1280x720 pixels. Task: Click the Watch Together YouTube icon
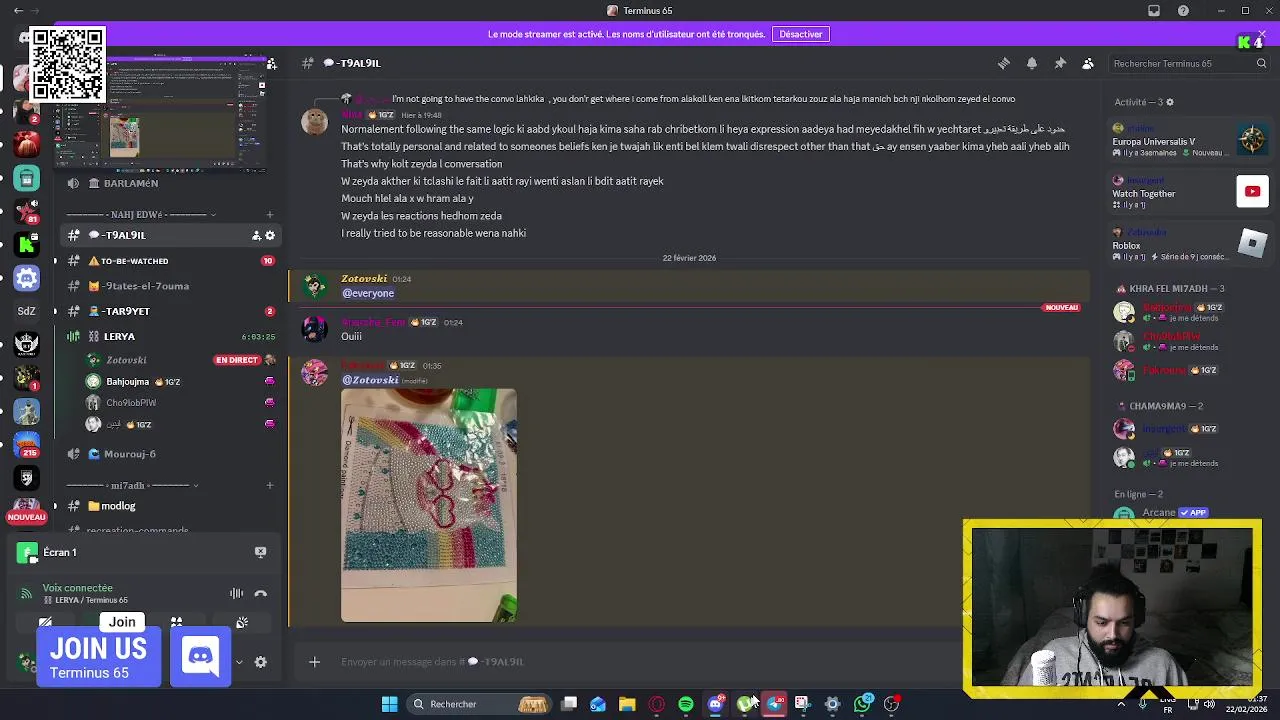(1252, 191)
